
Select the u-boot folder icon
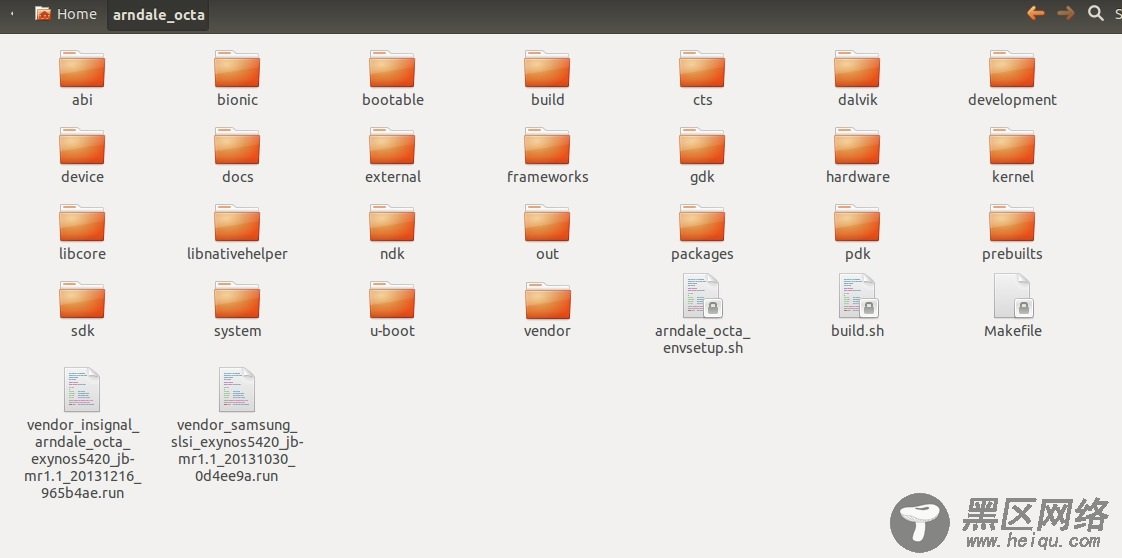[x=392, y=300]
